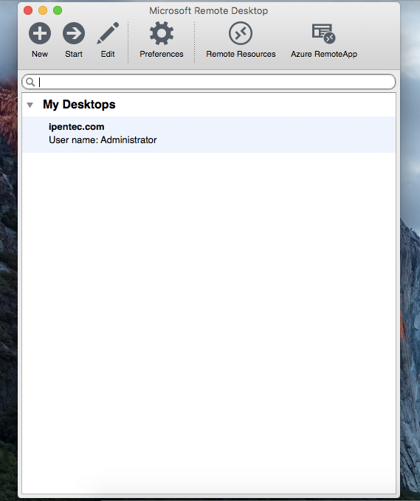Click the New desktop plus icon
The width and height of the screenshot is (420, 501).
(40, 33)
